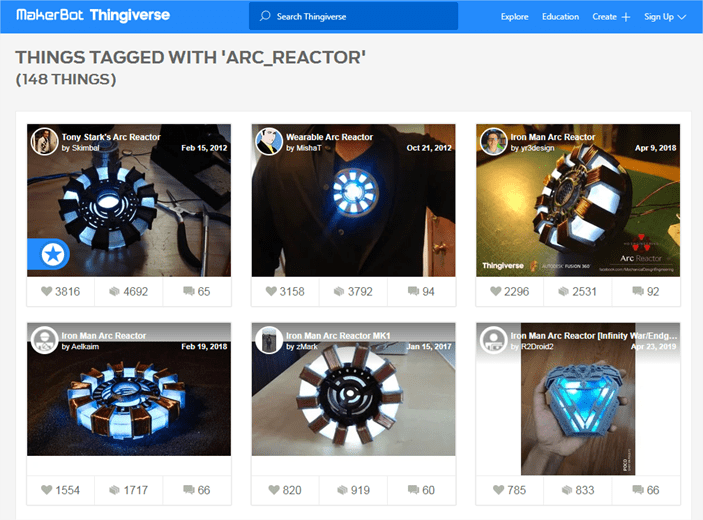
Task: Like Tony Stark's Arc Reactor with heart icon
Action: point(47,291)
